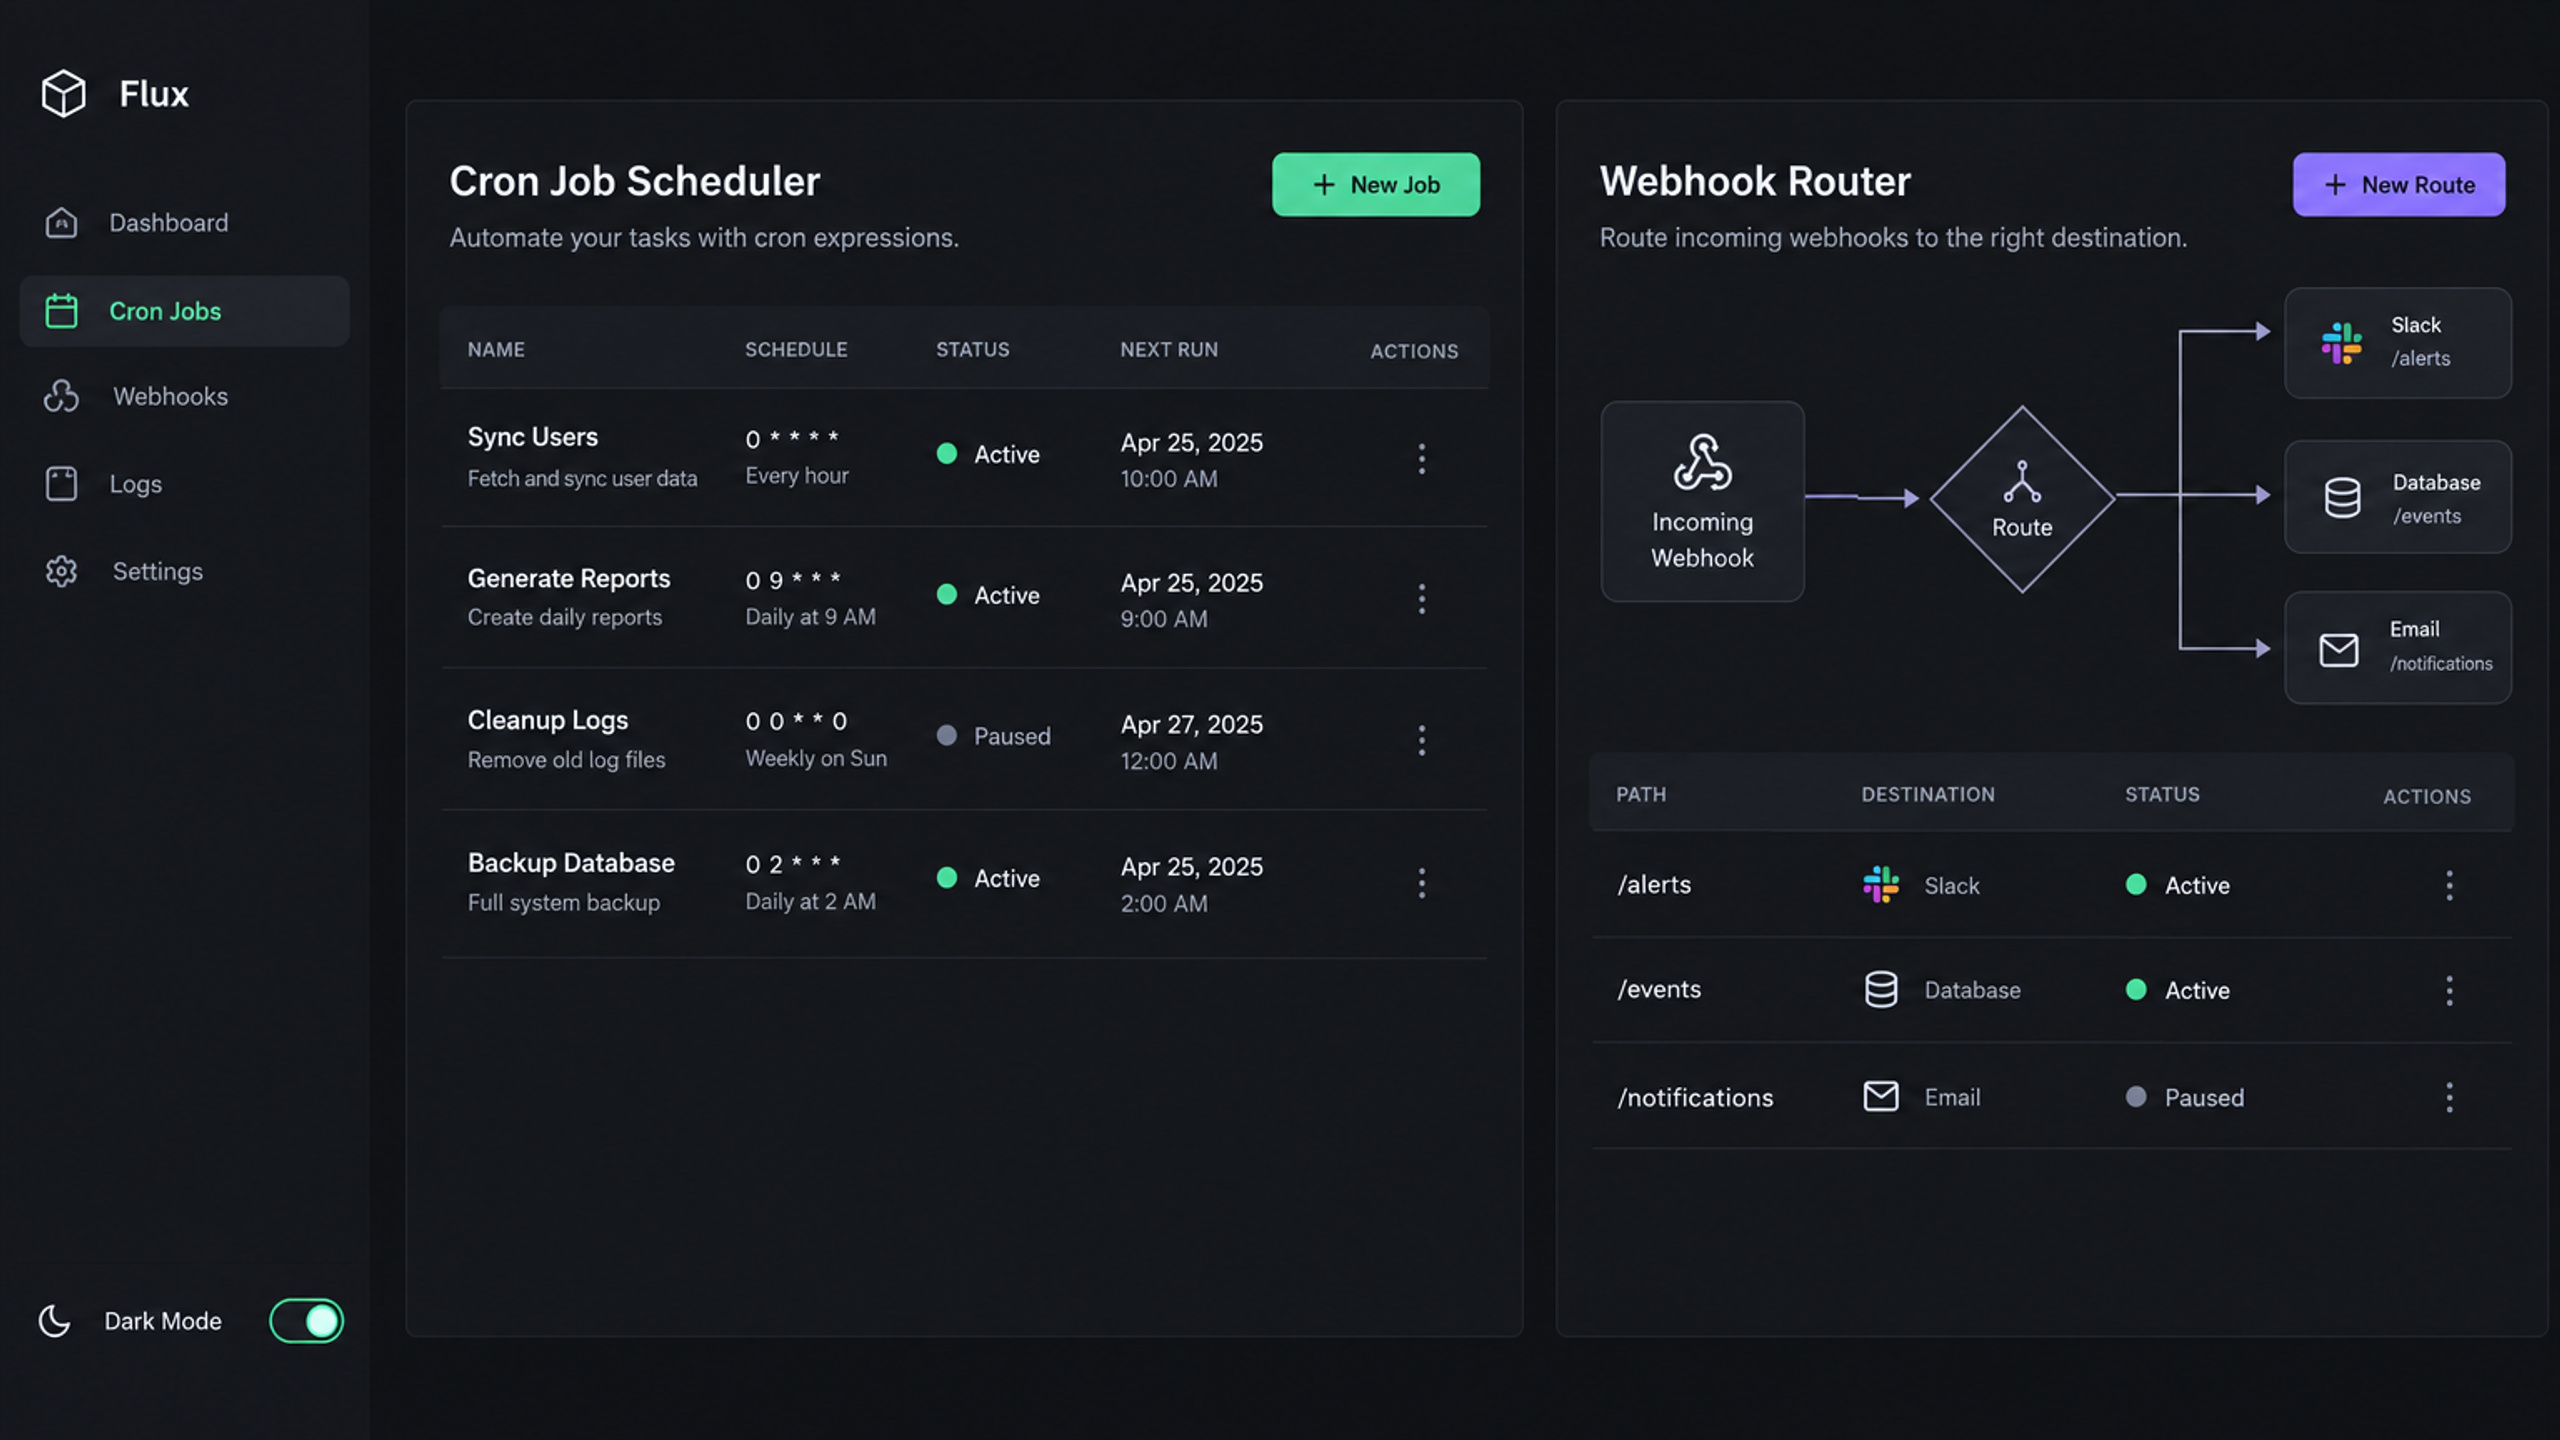
Task: Click the Incoming Webhook node icon
Action: [1702, 462]
